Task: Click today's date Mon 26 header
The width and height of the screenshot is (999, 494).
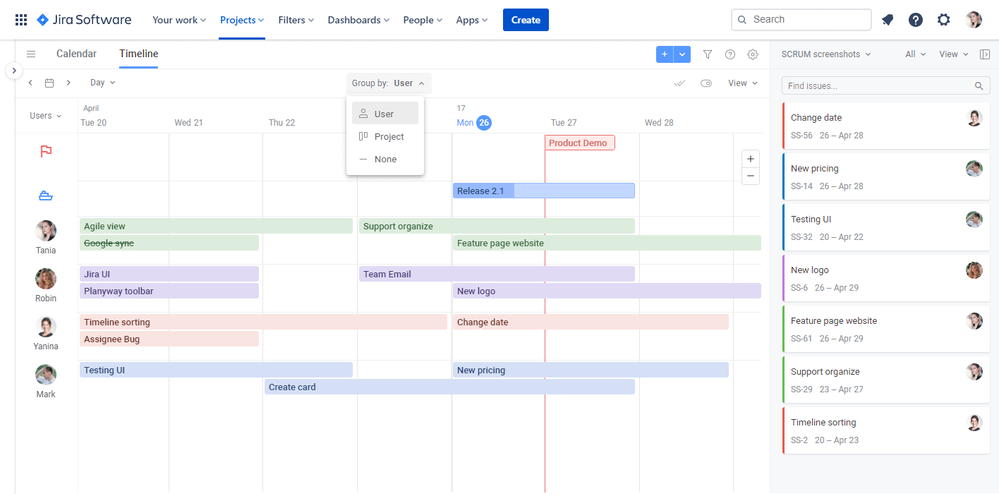Action: [x=474, y=122]
